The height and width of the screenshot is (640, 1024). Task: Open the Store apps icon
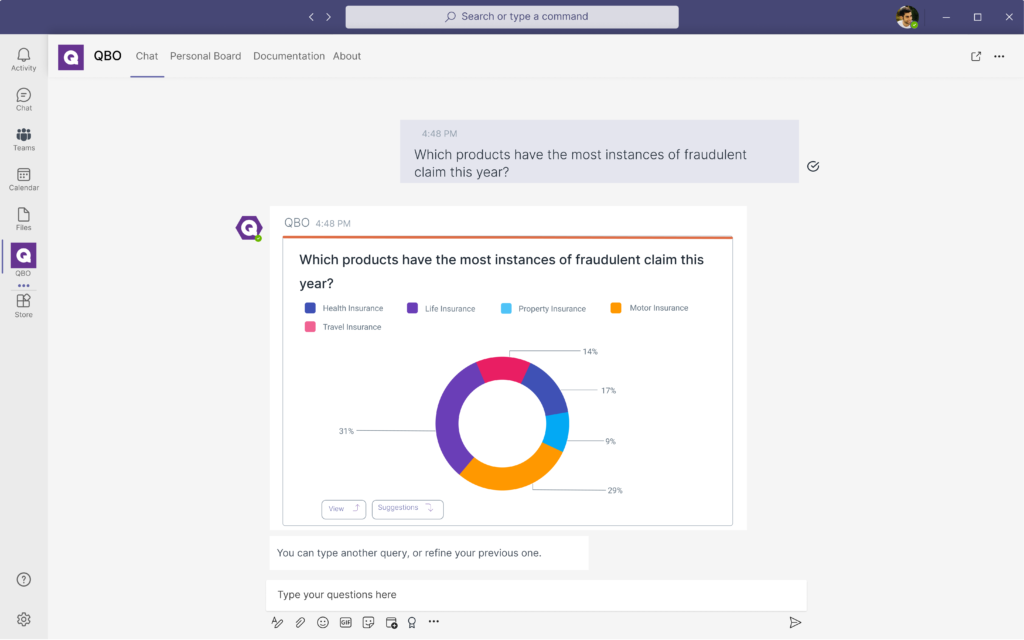pos(23,305)
